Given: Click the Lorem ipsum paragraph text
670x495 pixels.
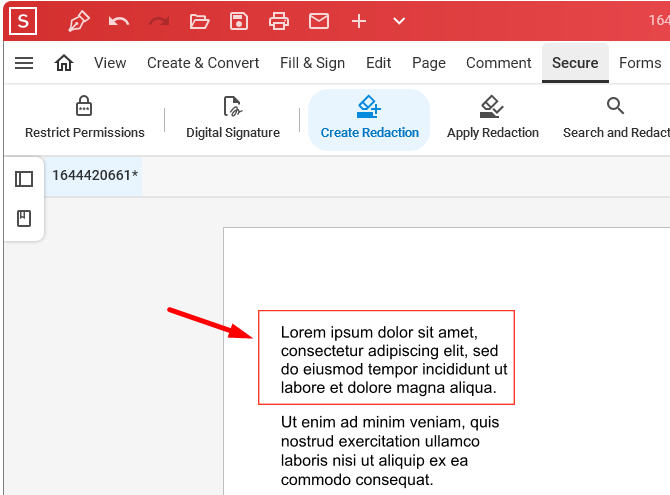Looking at the screenshot, I should [x=394, y=360].
